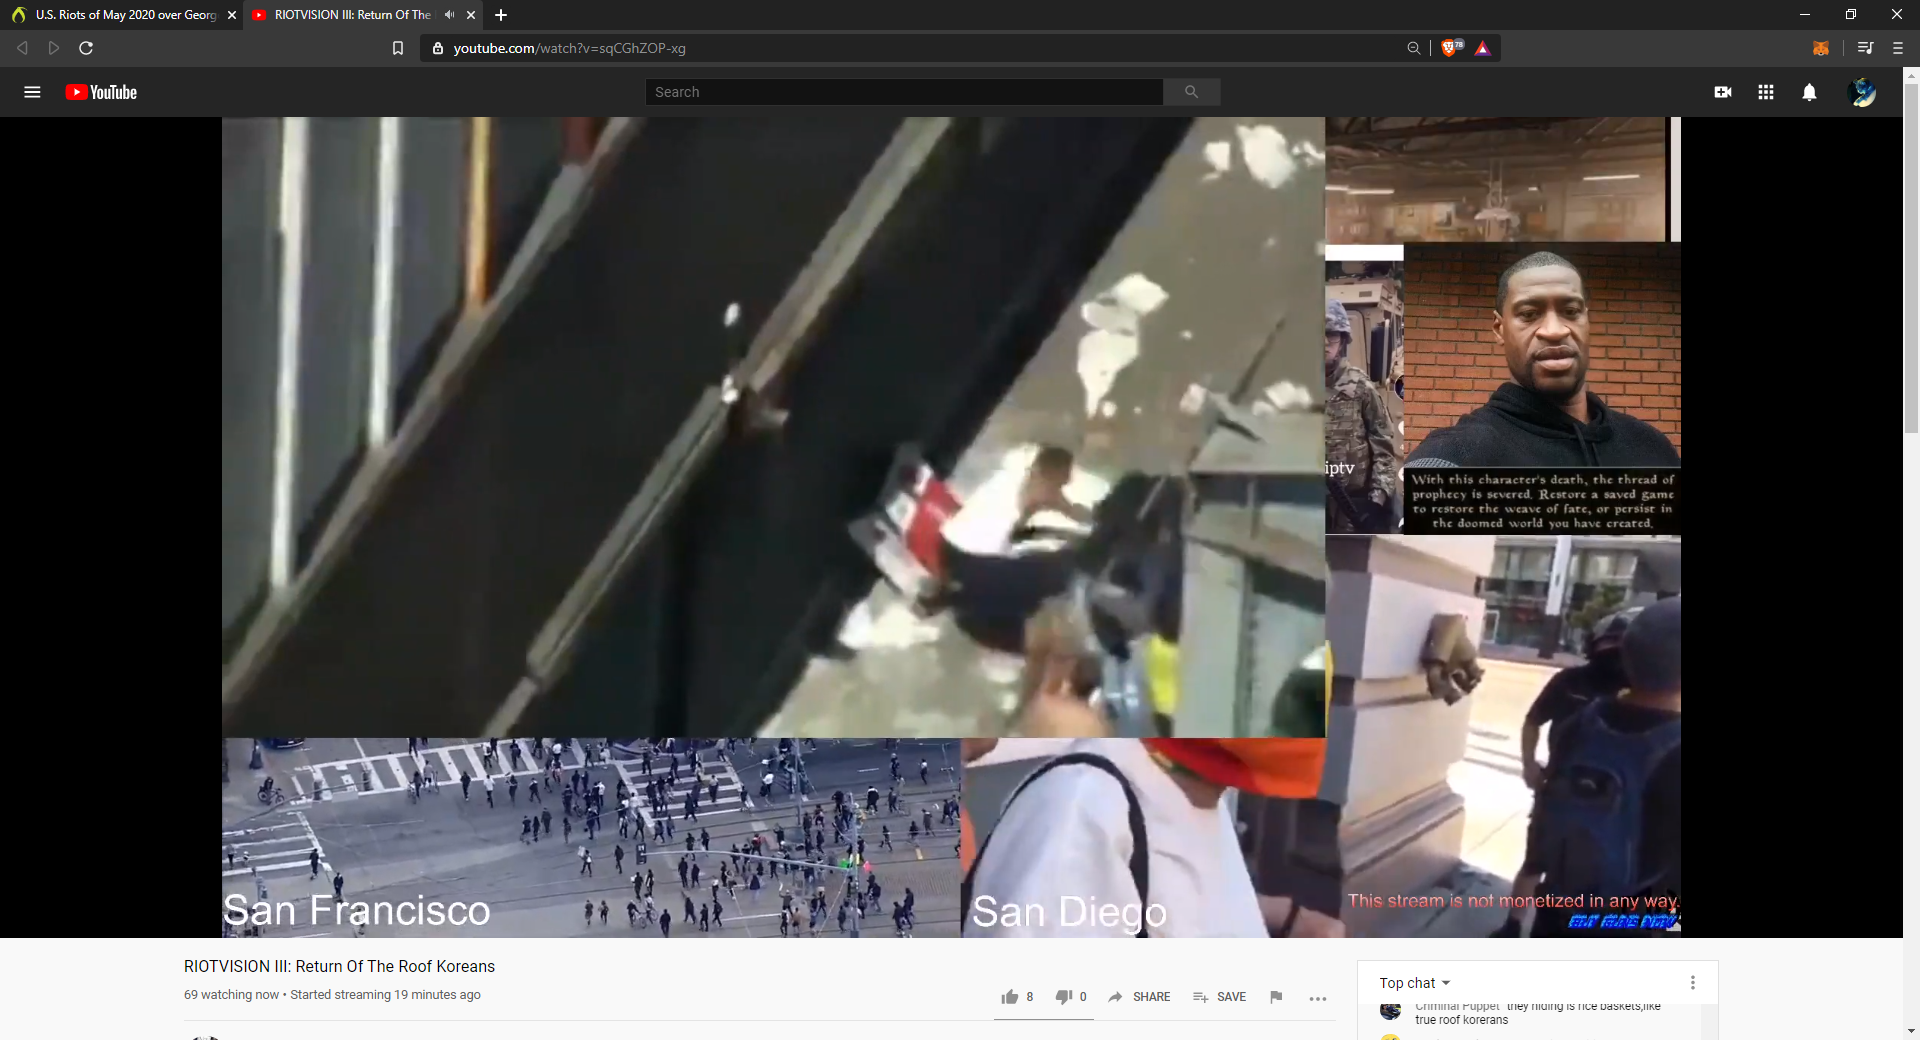Click the live stream video player
The image size is (1920, 1040).
coord(951,527)
